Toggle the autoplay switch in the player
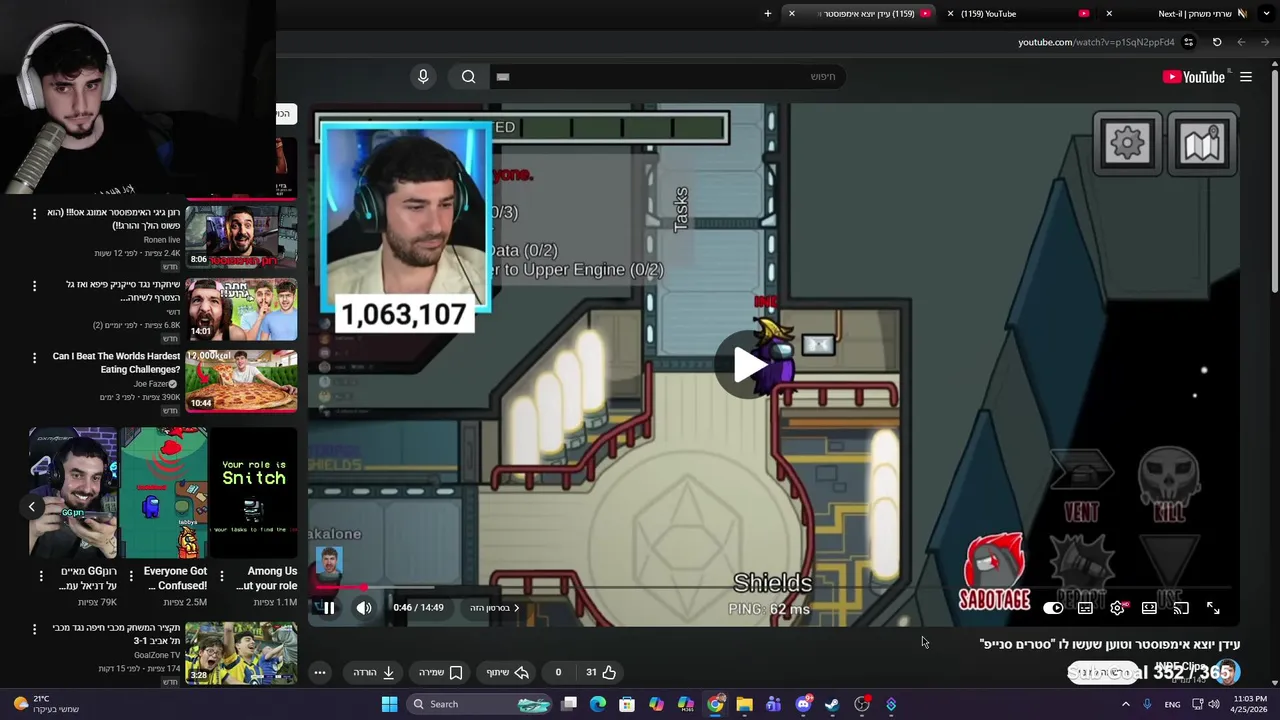 (x=1053, y=608)
